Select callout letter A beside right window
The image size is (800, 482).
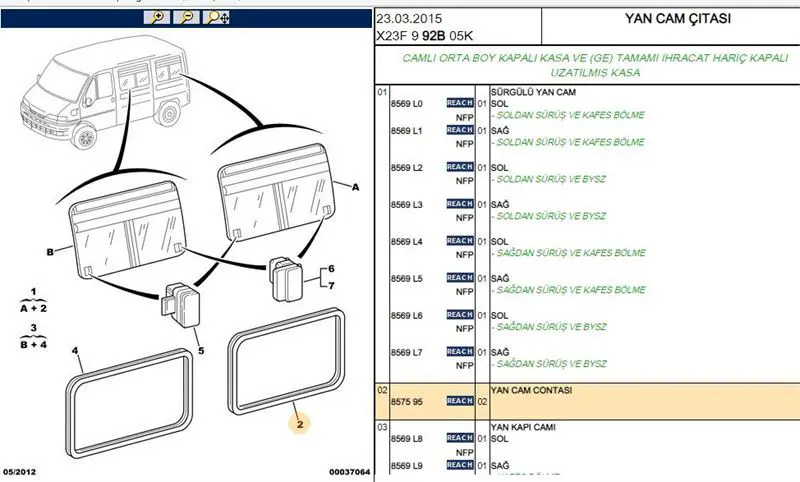pos(354,187)
